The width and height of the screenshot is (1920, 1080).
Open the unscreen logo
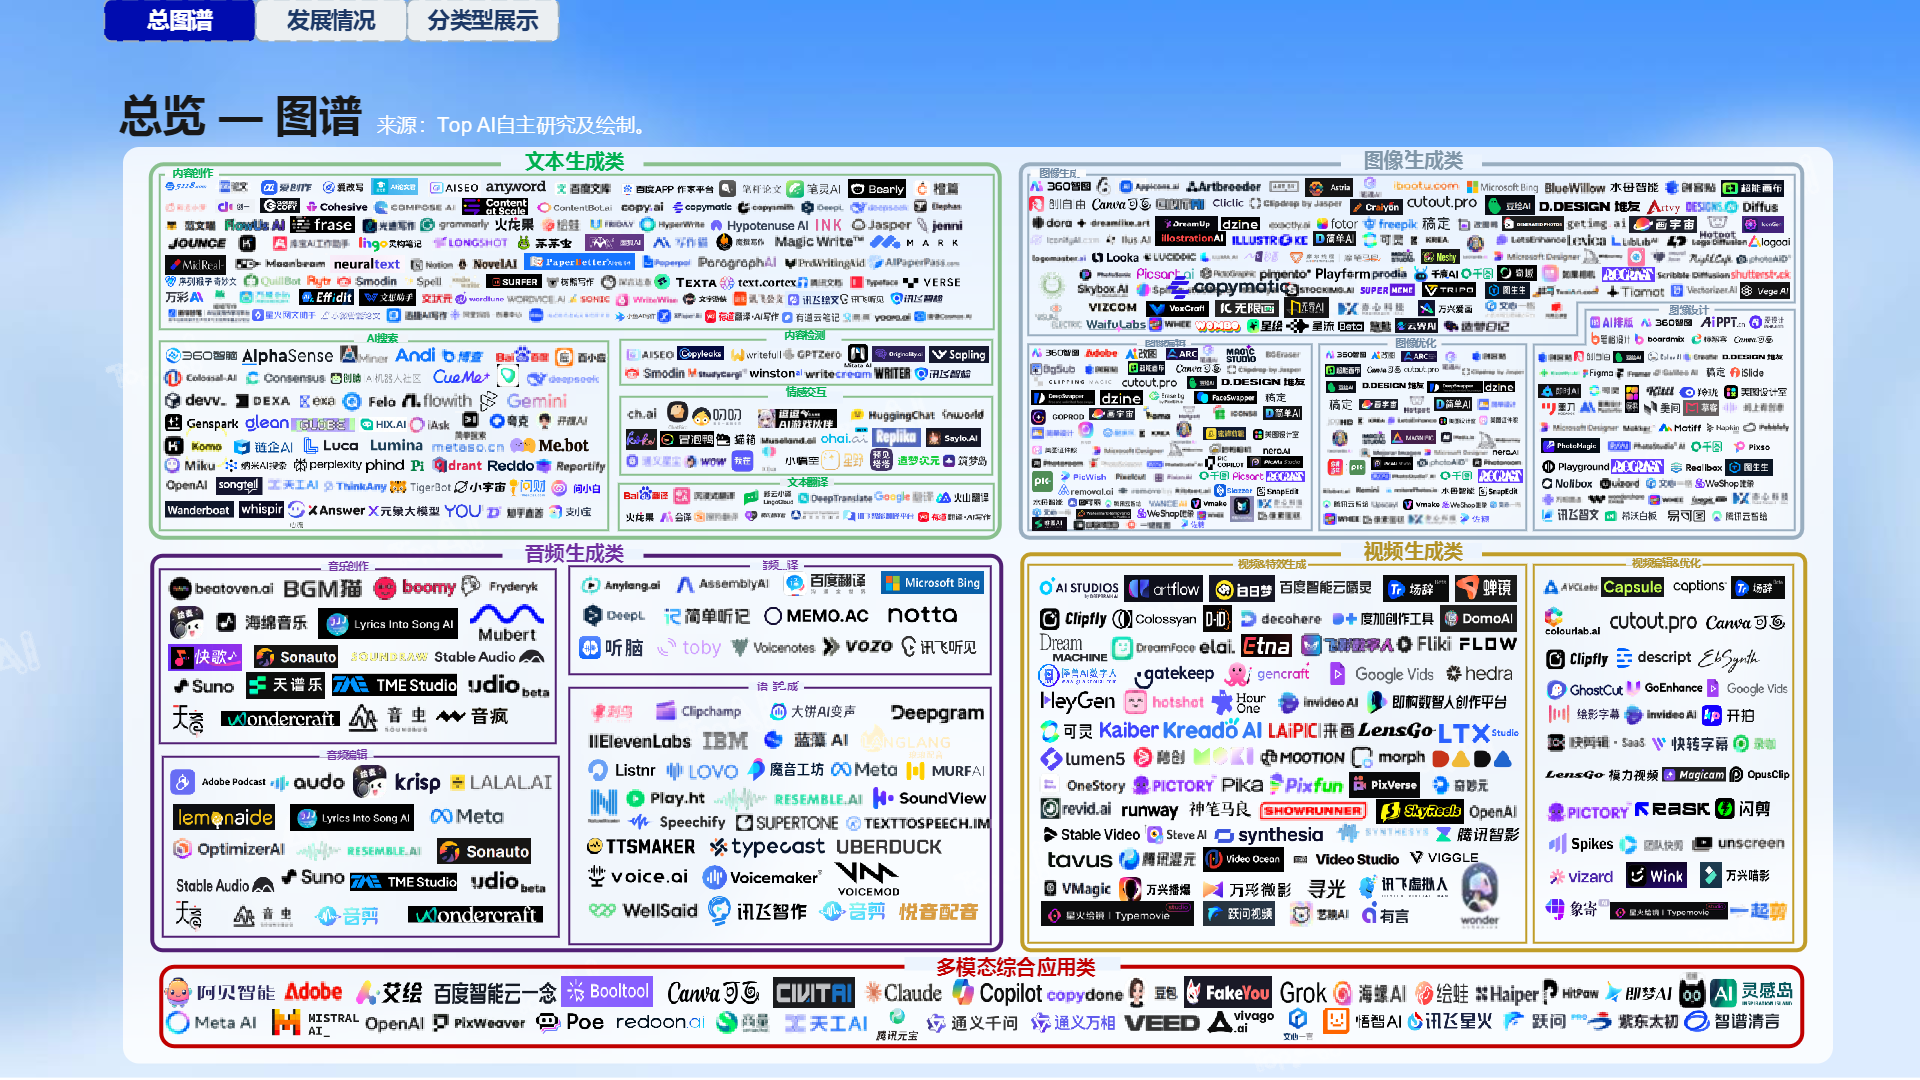pyautogui.click(x=1739, y=843)
